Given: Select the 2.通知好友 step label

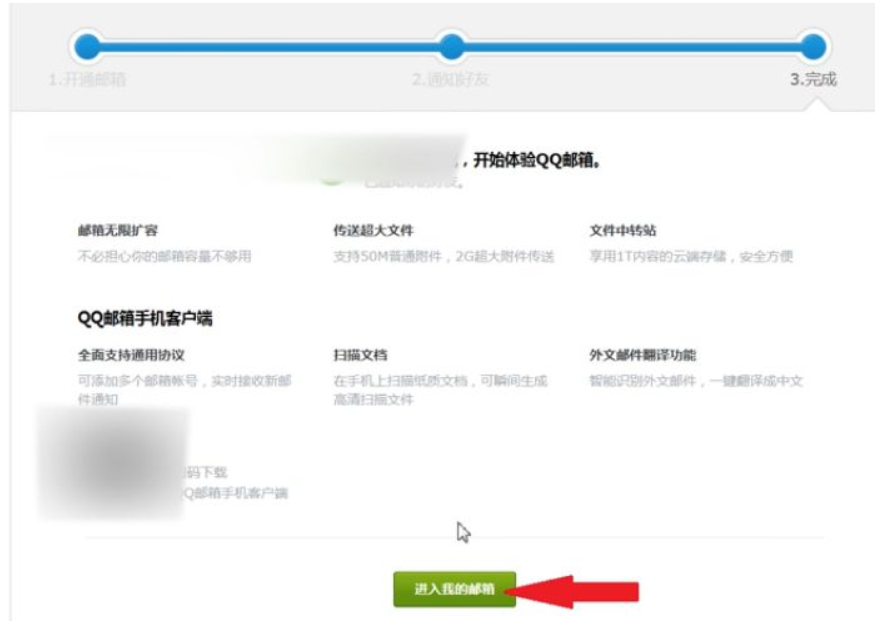Looking at the screenshot, I should tap(451, 80).
